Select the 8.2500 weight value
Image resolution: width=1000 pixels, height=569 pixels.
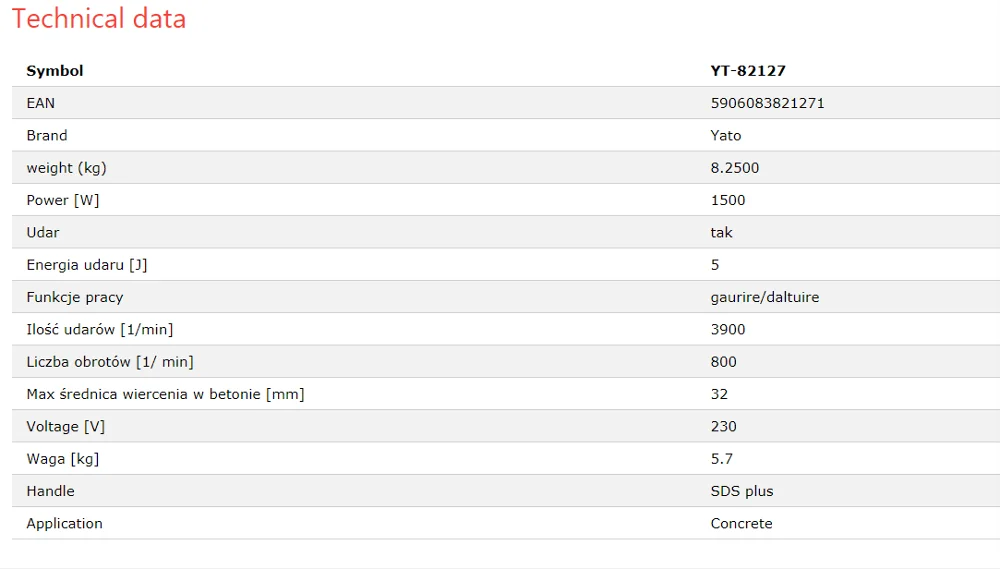(x=735, y=168)
